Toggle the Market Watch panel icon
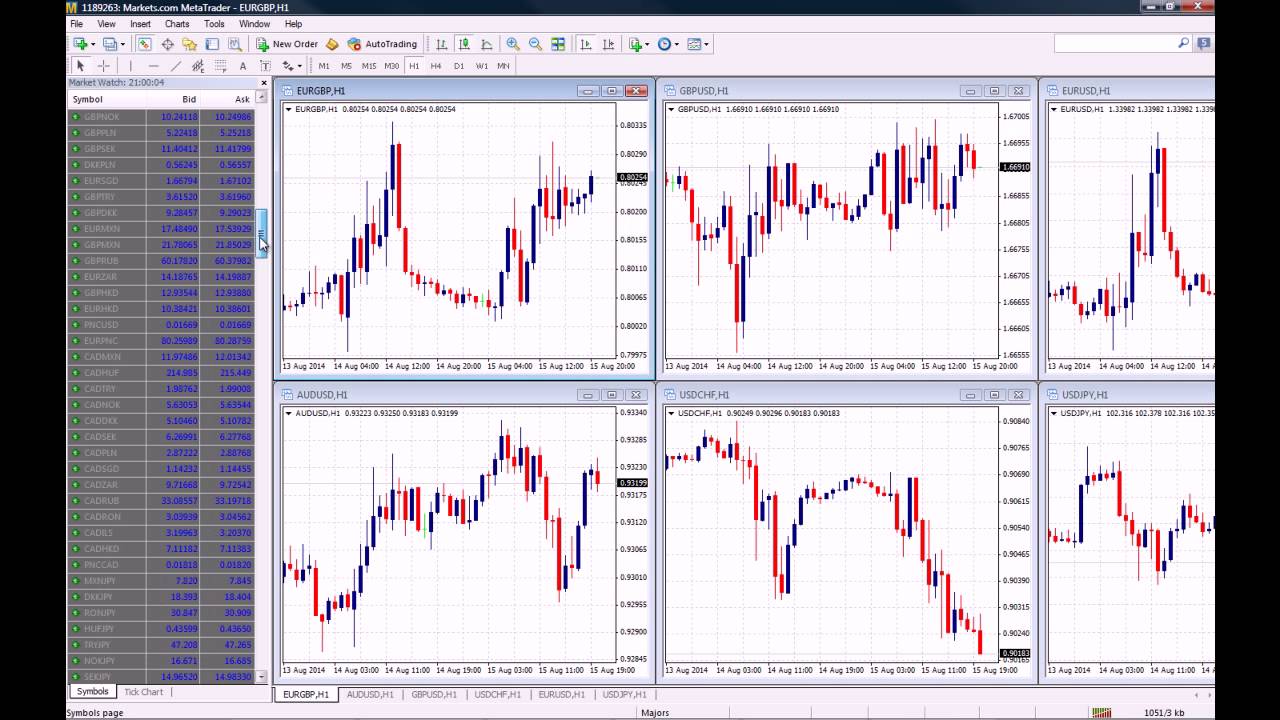This screenshot has height=720, width=1280. [x=144, y=44]
